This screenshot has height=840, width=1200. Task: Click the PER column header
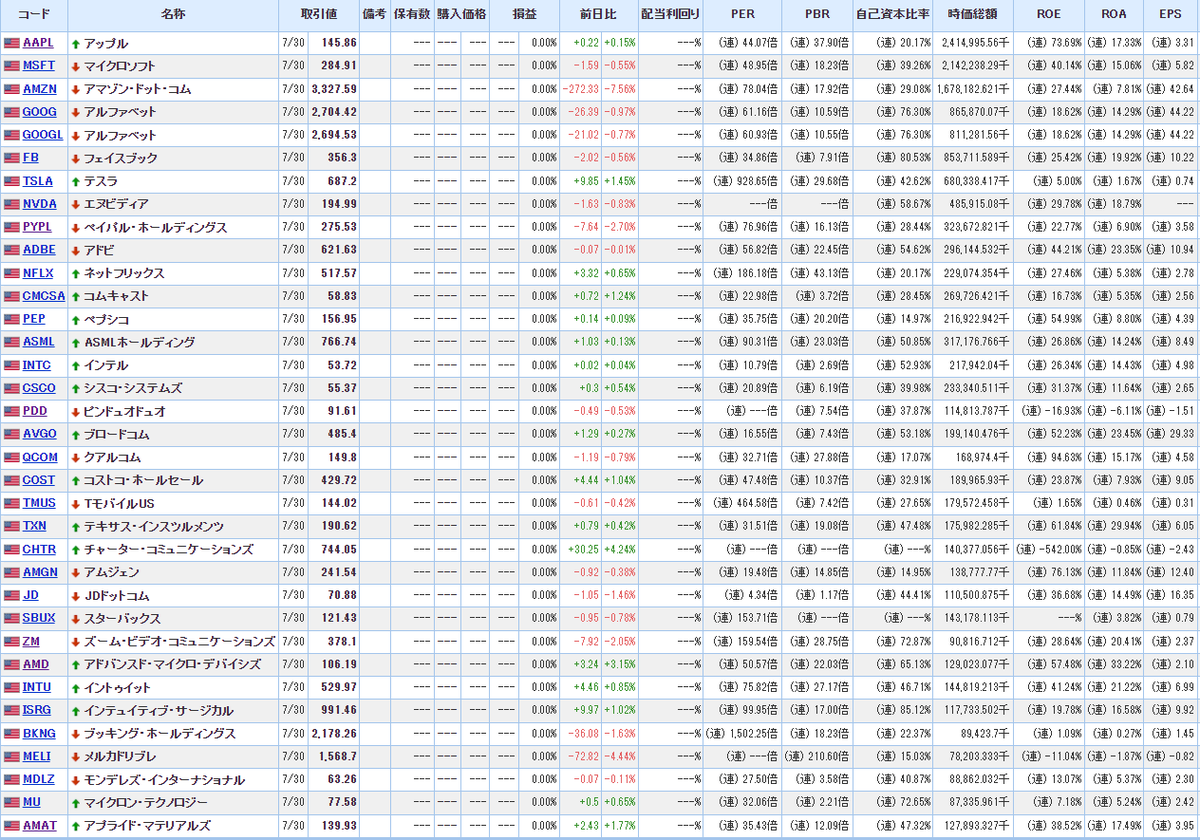coord(742,15)
